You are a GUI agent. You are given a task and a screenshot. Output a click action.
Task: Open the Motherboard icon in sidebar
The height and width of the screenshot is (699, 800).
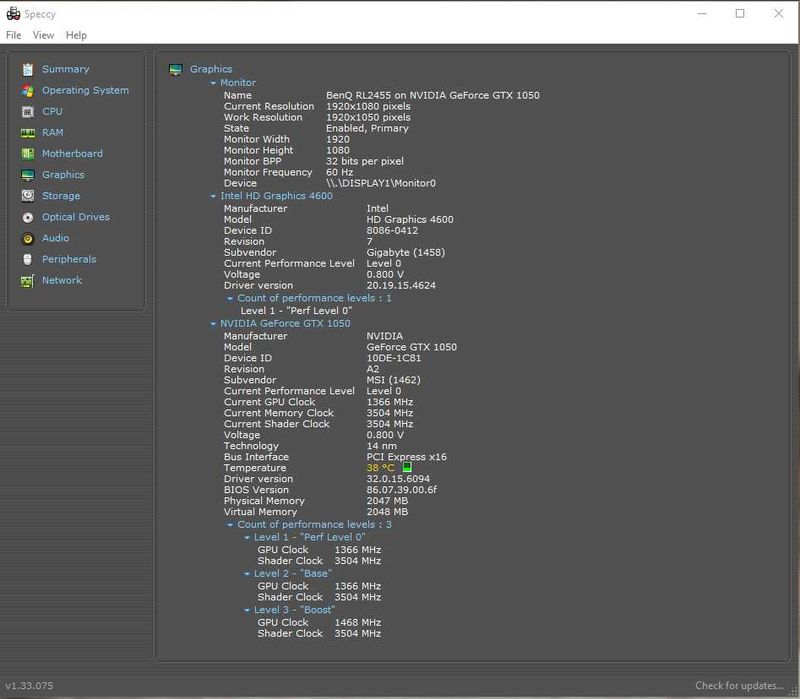click(x=28, y=154)
